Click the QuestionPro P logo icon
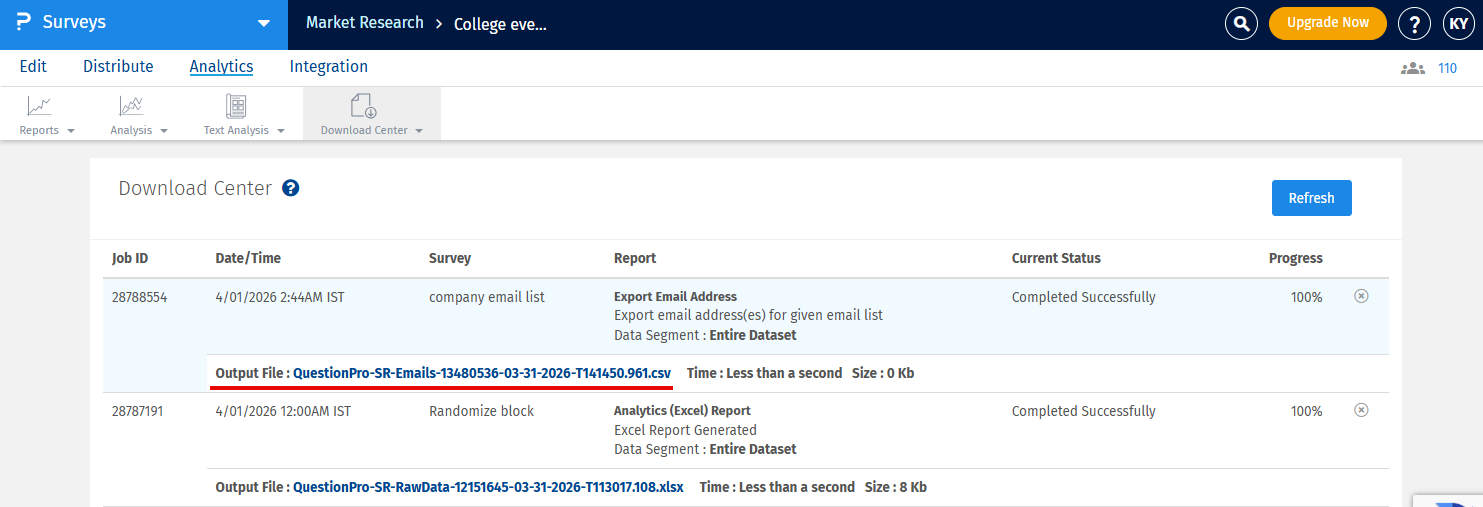Screen dimensions: 1483x507 coord(23,22)
